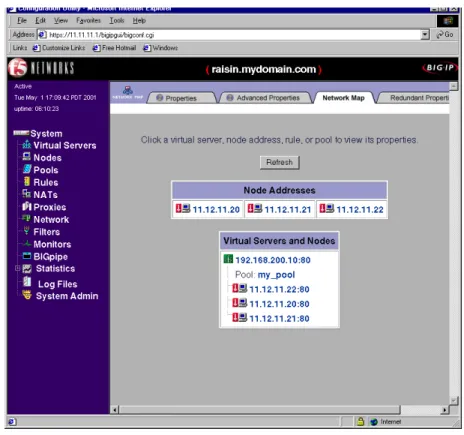Open node address 11.12.11.20 link

click(x=216, y=209)
